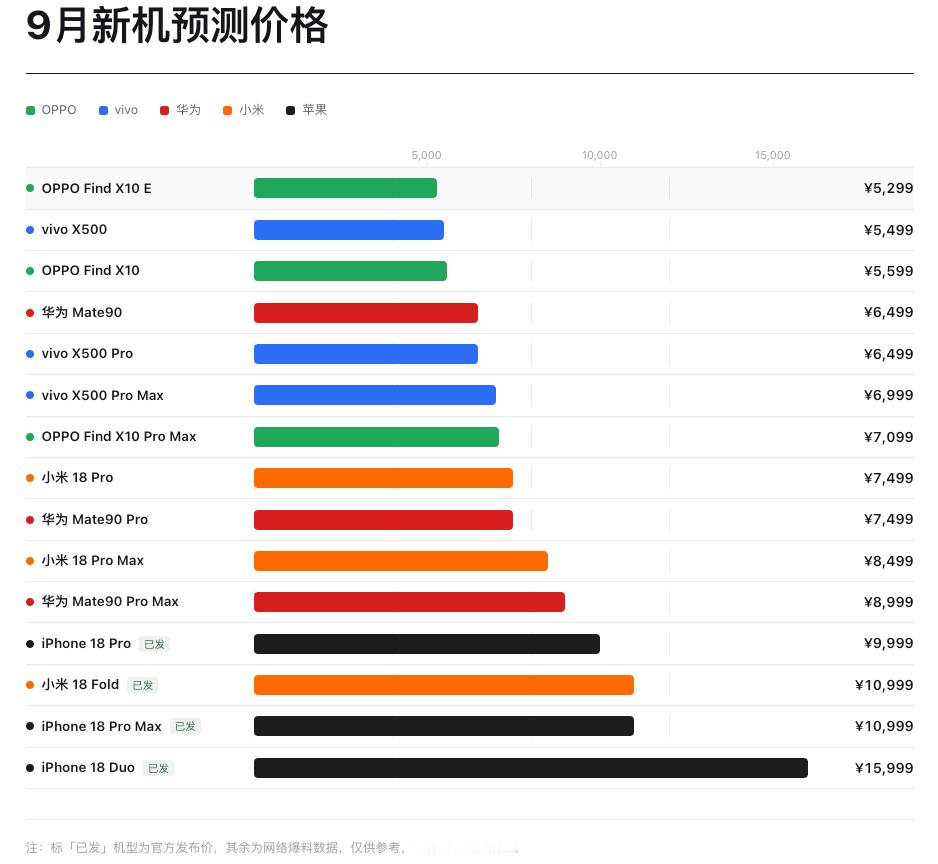Image resolution: width=938 pixels, height=864 pixels.
Task: Click the 已发 tag beside 小米 18 Fold
Action: click(142, 686)
